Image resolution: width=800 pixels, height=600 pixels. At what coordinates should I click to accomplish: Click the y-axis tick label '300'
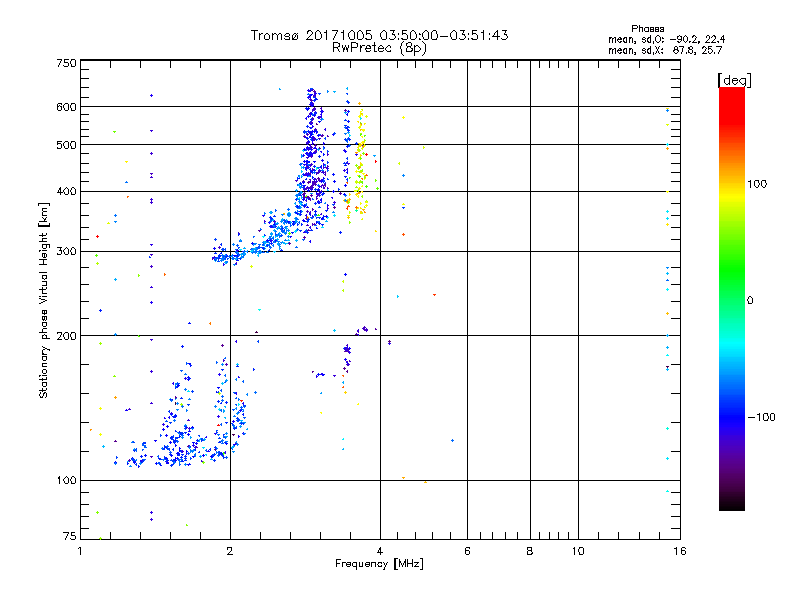point(67,251)
